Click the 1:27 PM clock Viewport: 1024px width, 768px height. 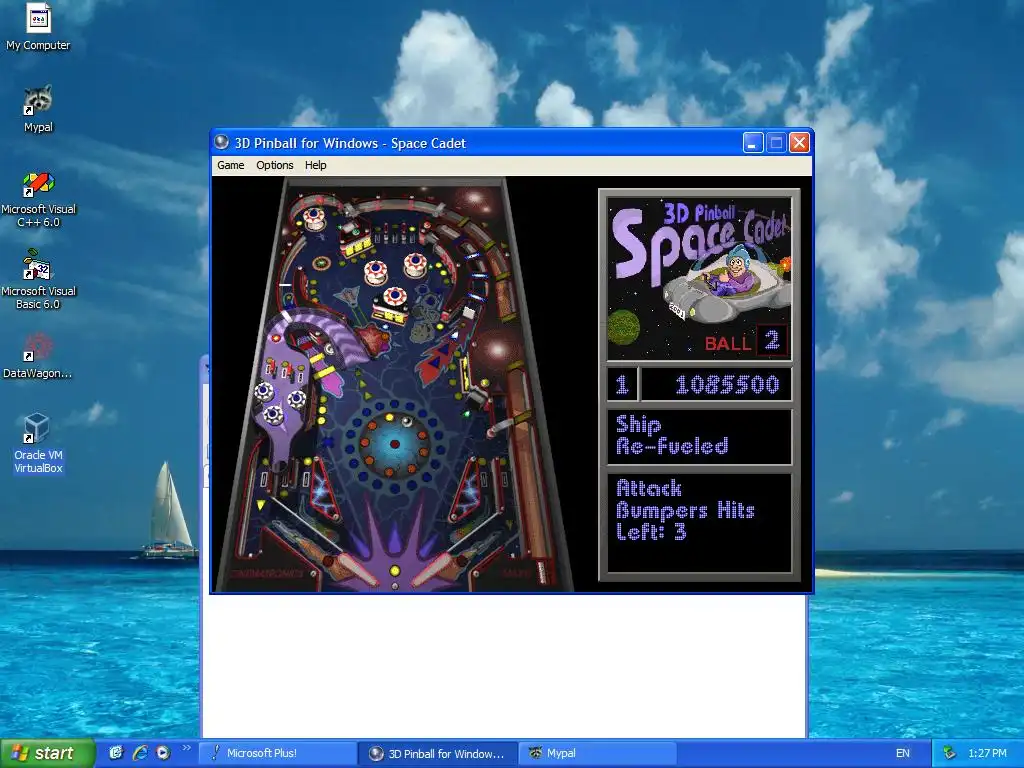[987, 753]
